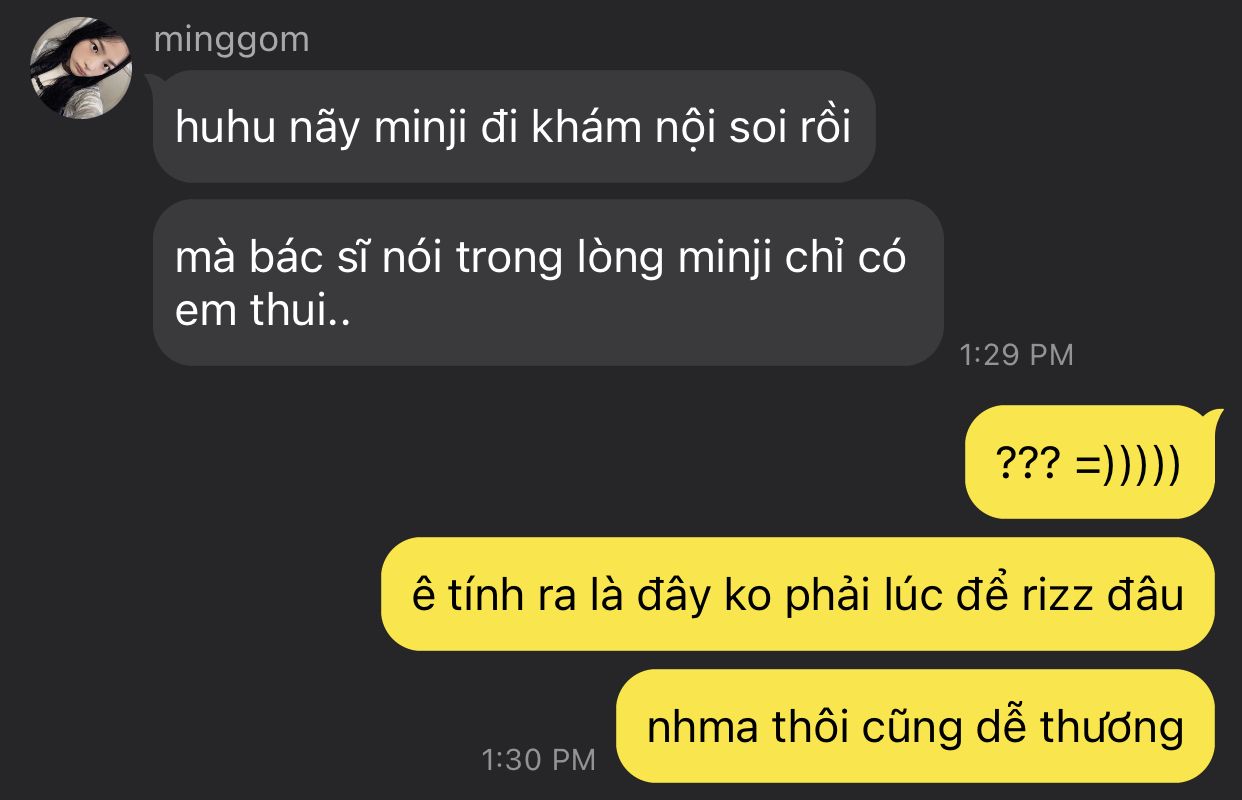Select the message about khám nội soi
Viewport: 1242px width, 800px height.
pos(514,126)
